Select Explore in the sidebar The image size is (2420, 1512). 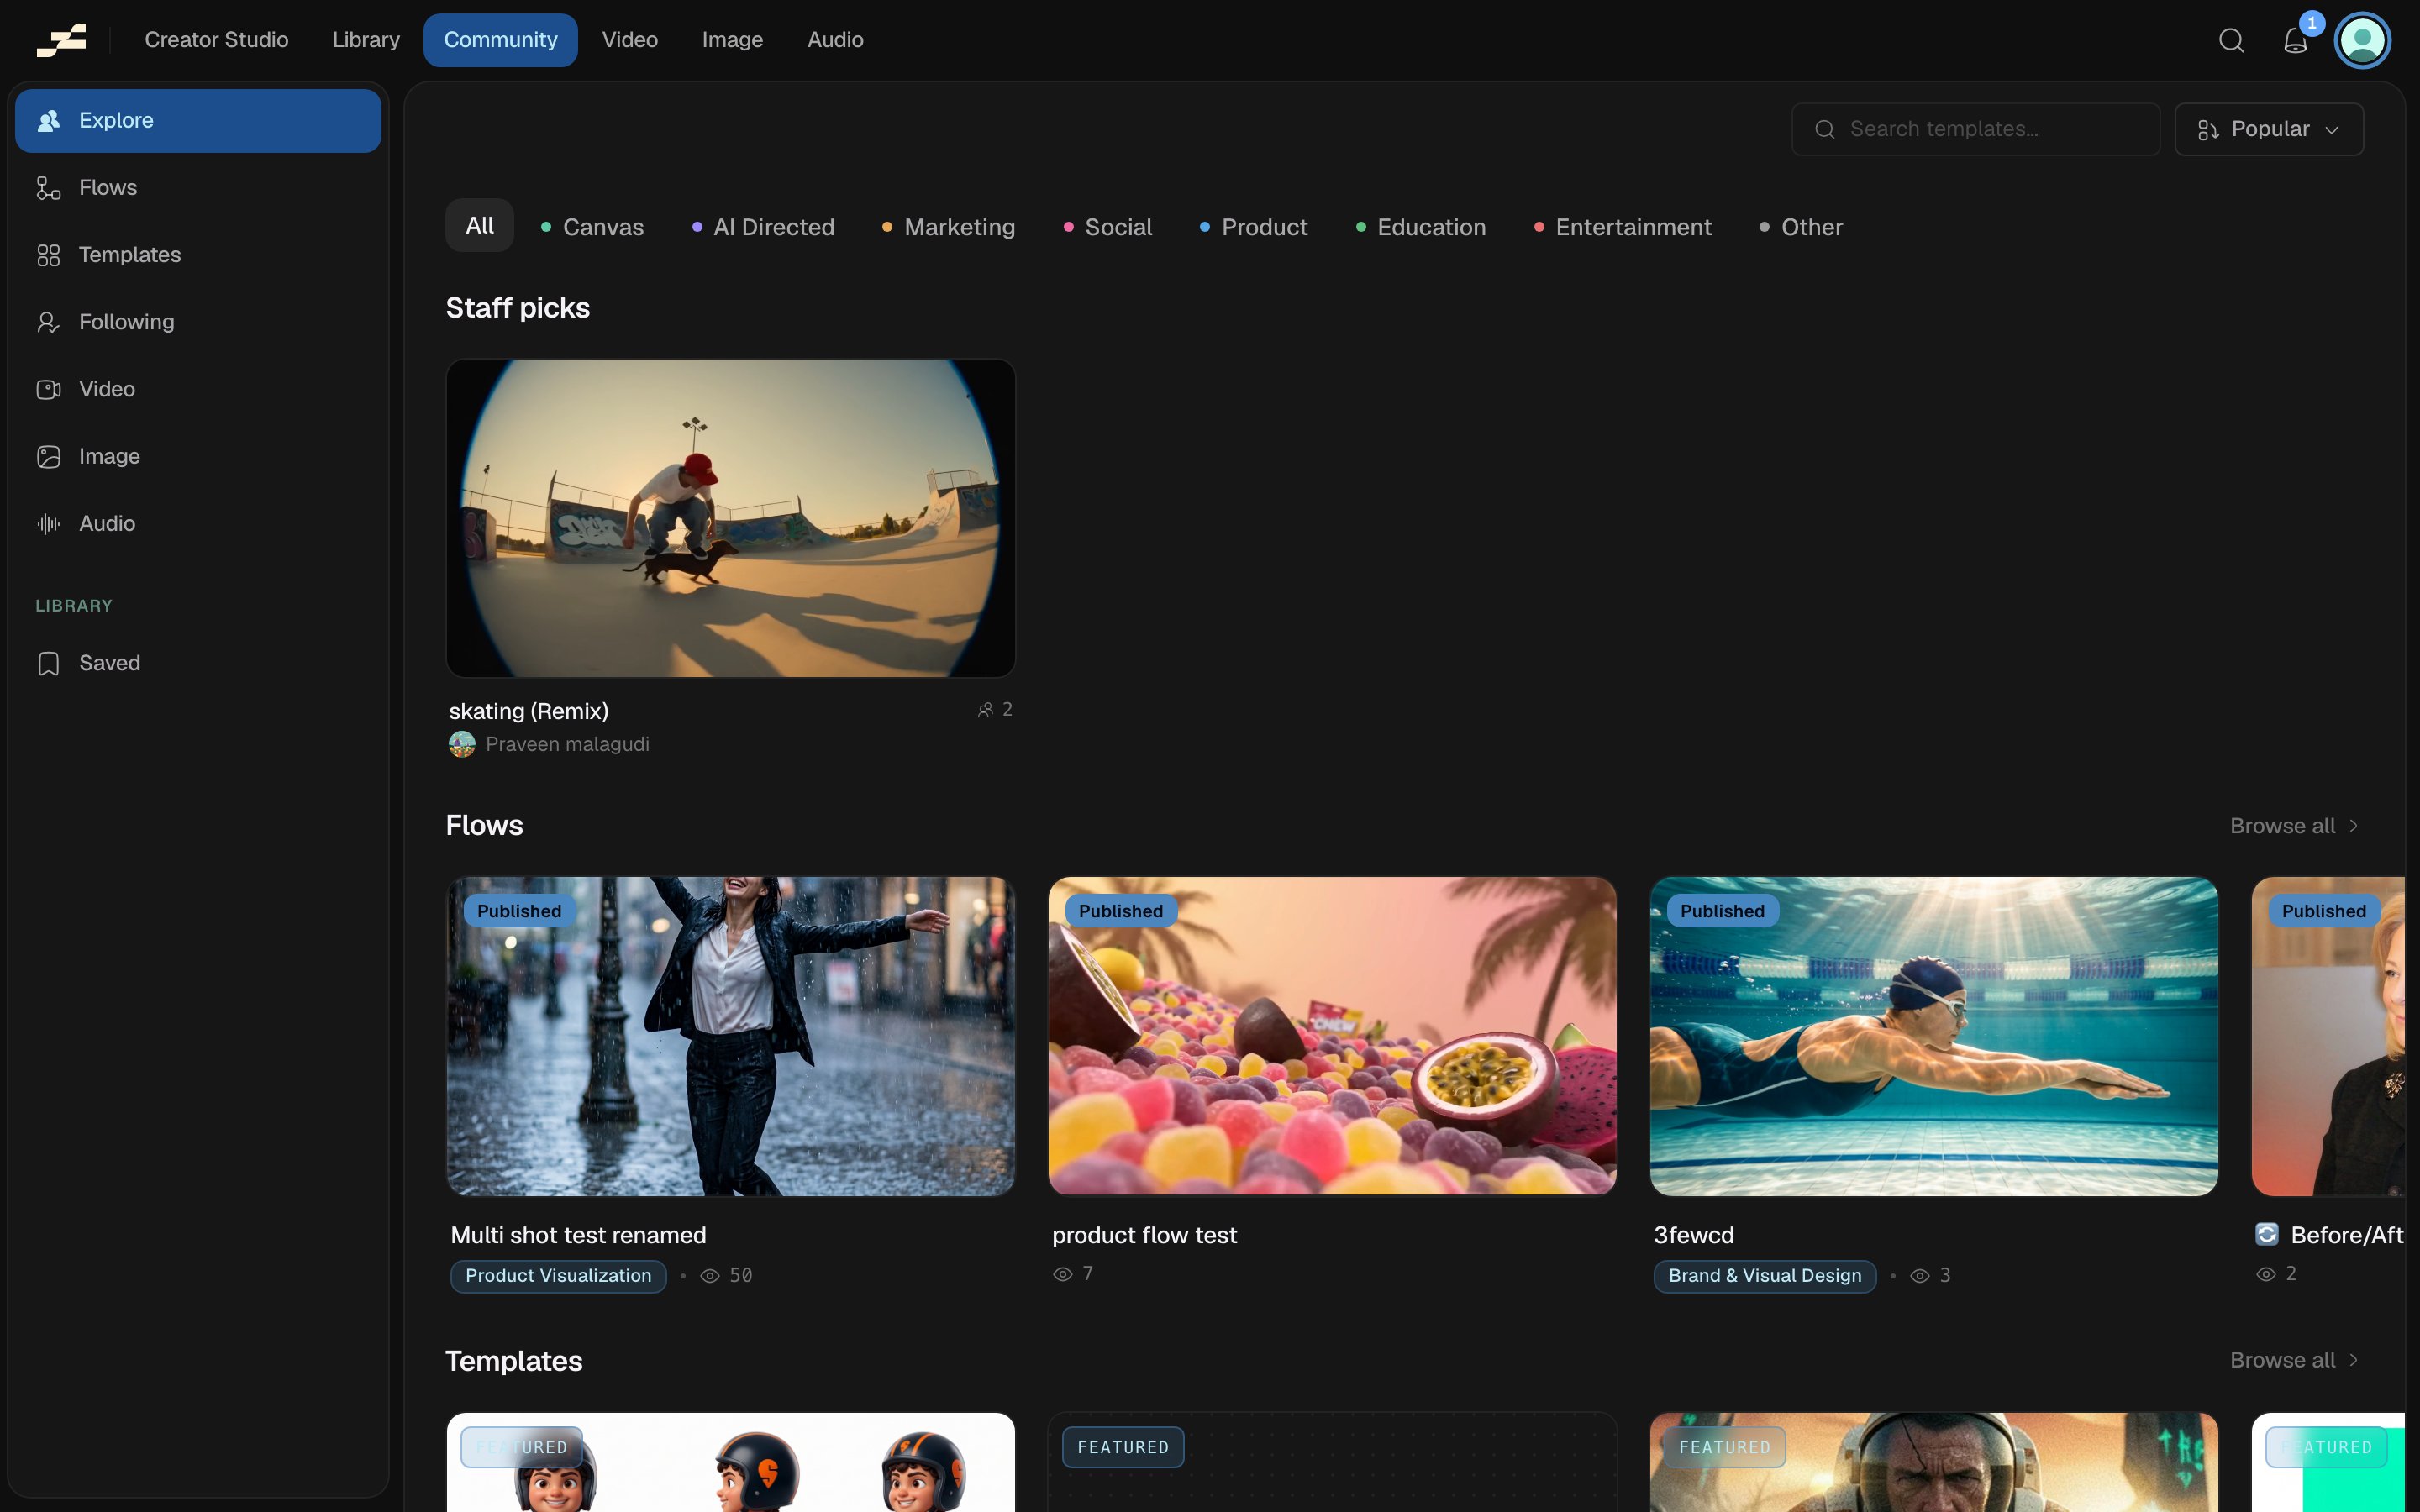coord(198,120)
